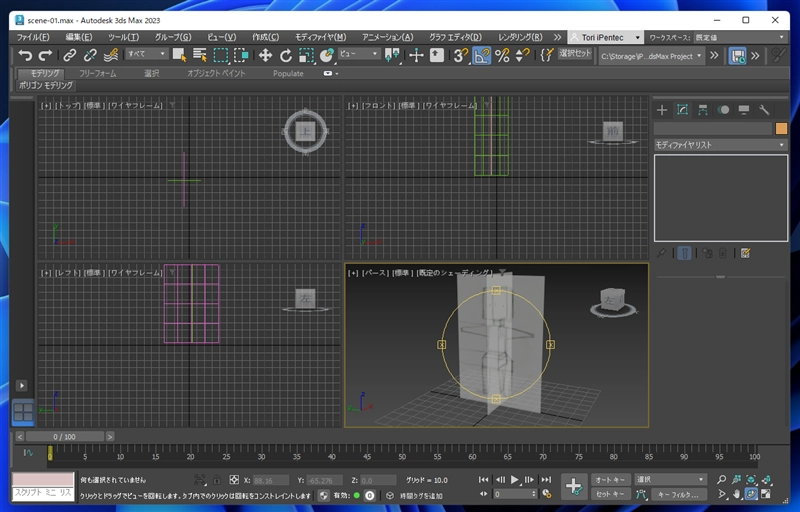Open the グループ(G) menu

[173, 37]
